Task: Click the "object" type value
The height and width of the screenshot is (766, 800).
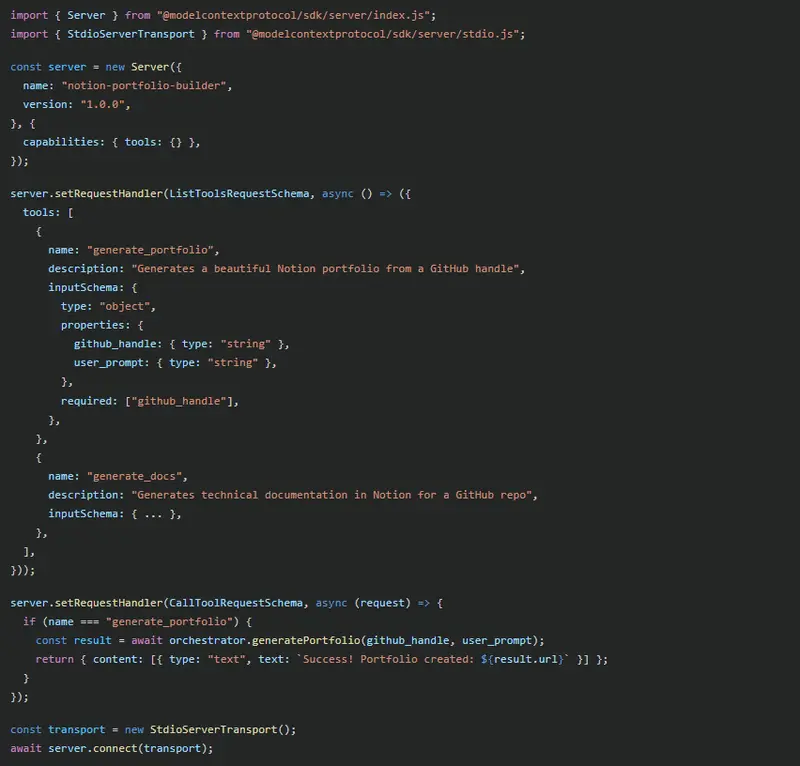Action: coord(124,307)
